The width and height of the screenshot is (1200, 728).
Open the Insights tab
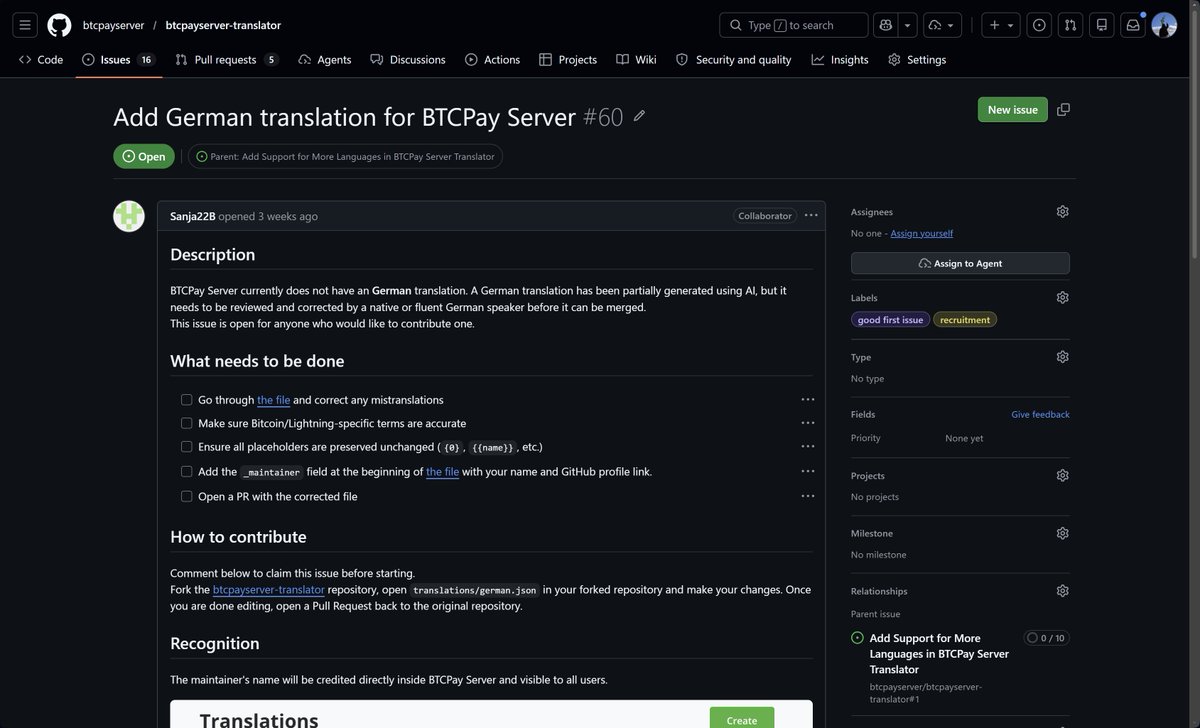point(840,60)
